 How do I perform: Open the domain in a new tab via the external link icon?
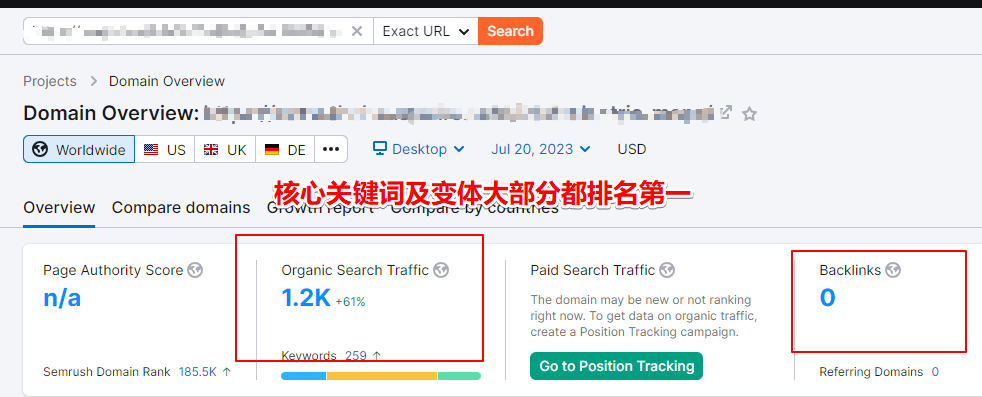tap(726, 113)
